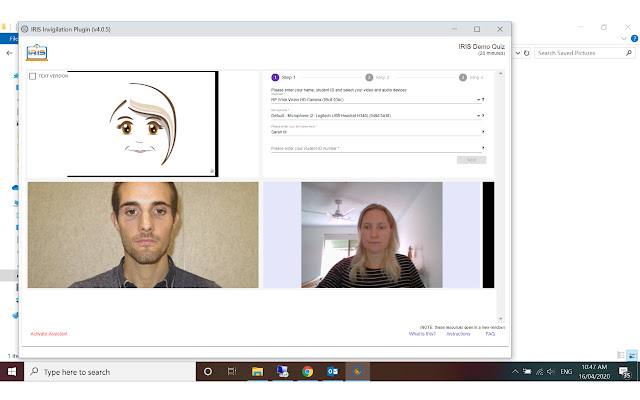Click the taskbar search box
Image resolution: width=640 pixels, height=400 pixels.
110,372
